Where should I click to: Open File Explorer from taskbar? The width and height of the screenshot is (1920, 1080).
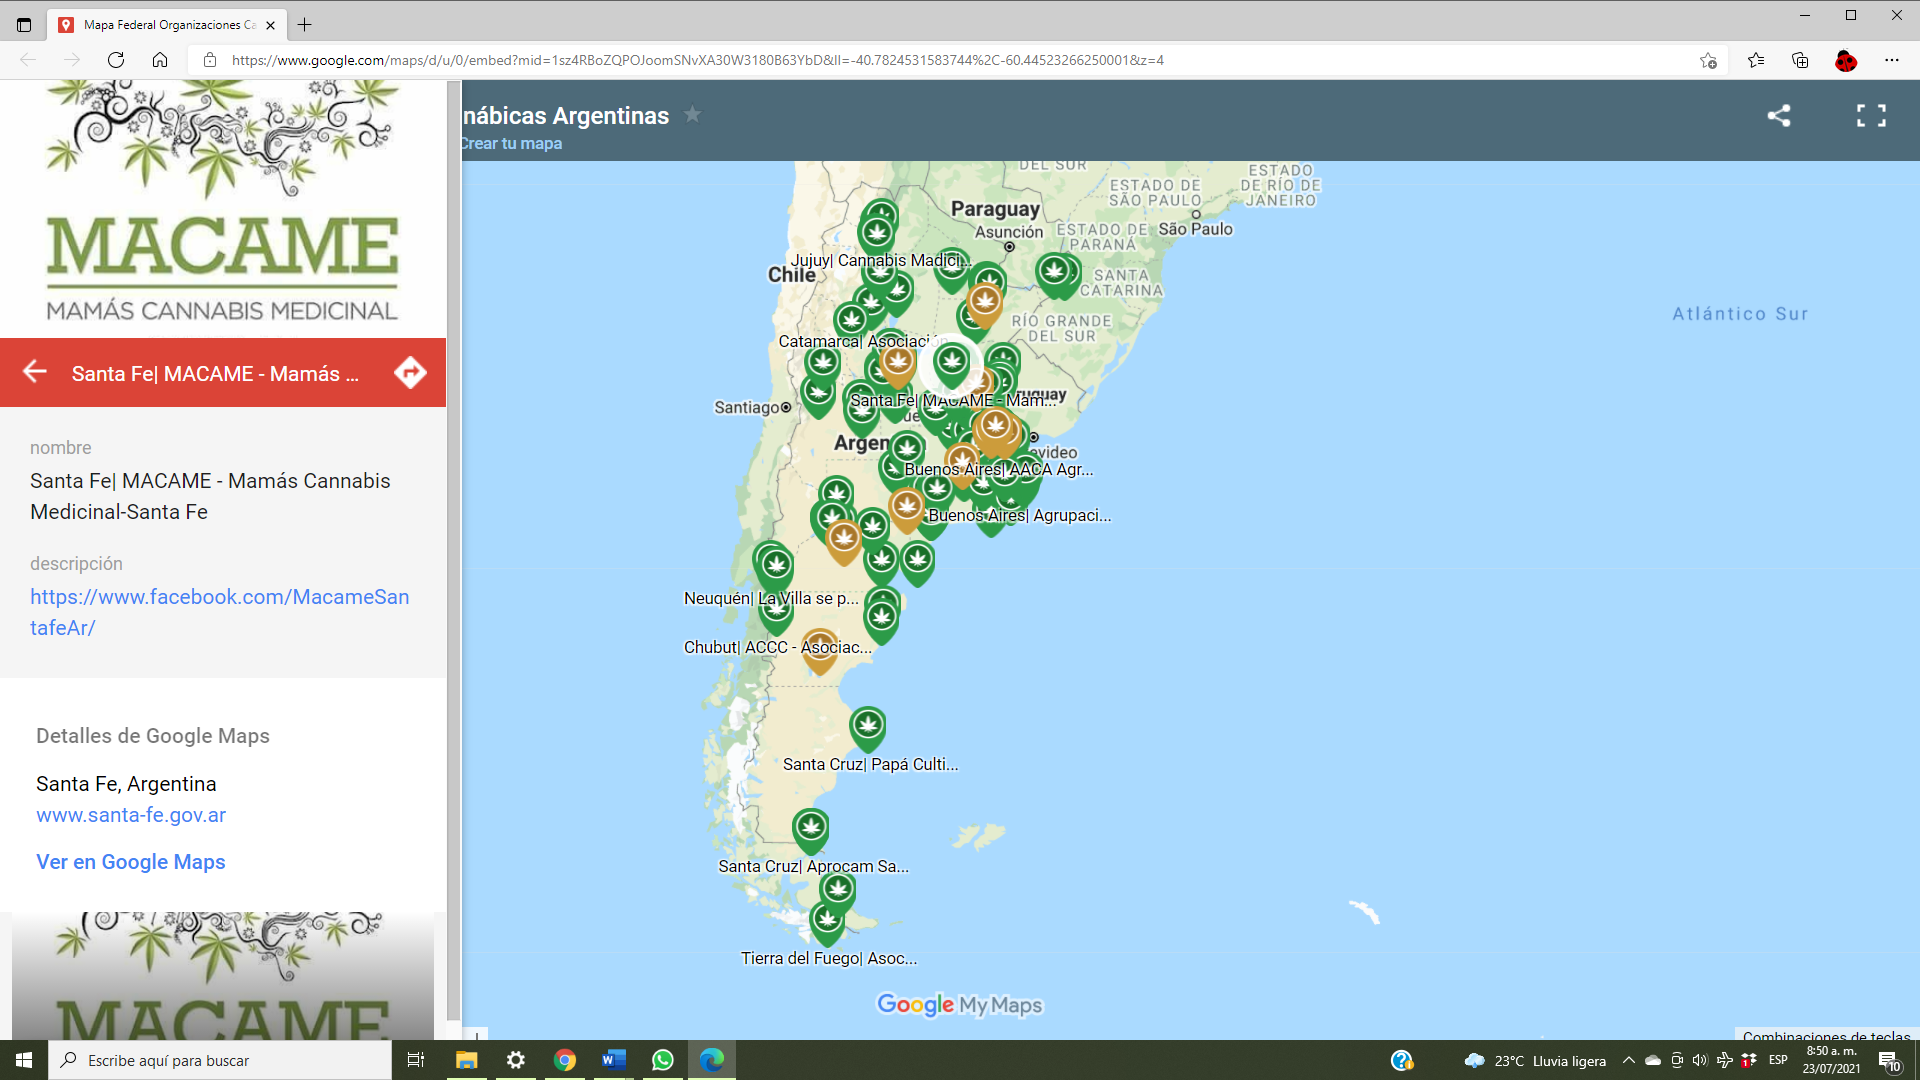point(466,1060)
